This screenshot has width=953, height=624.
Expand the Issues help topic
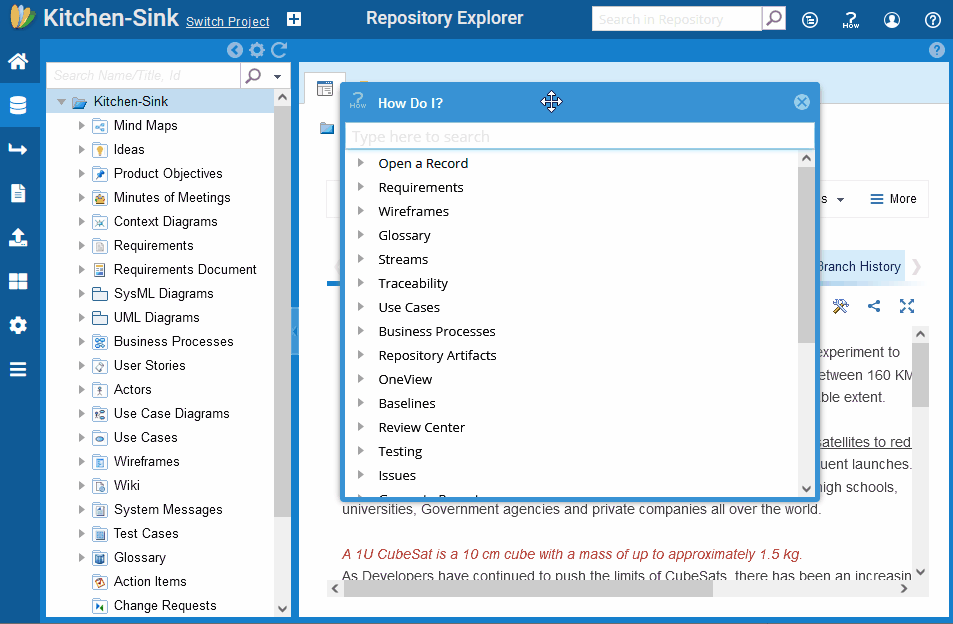[361, 475]
